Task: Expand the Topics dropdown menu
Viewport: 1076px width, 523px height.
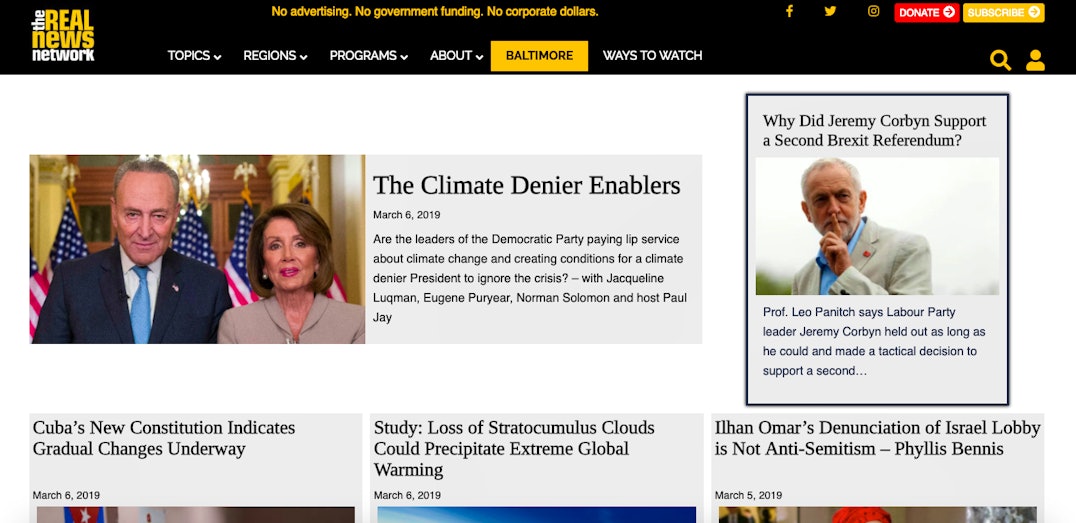Action: point(194,56)
